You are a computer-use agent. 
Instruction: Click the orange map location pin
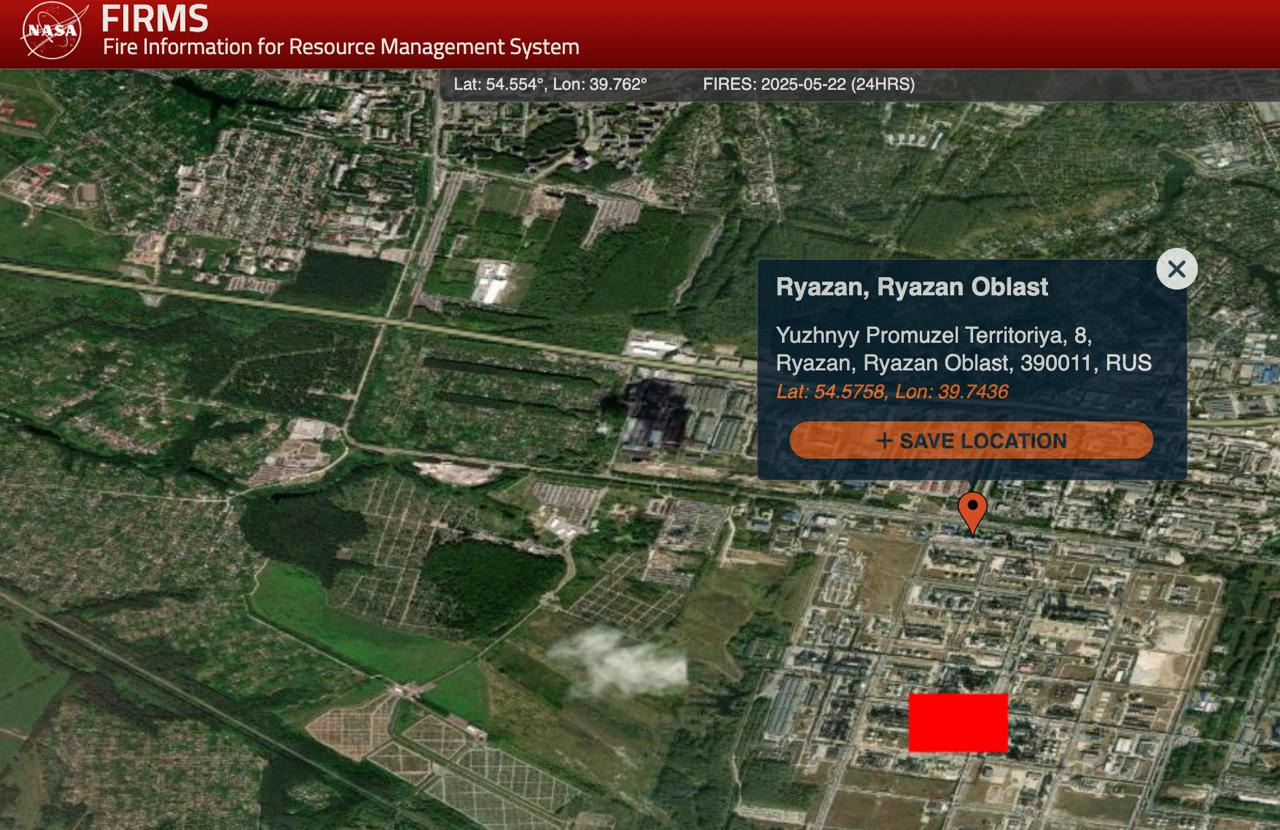coord(972,513)
